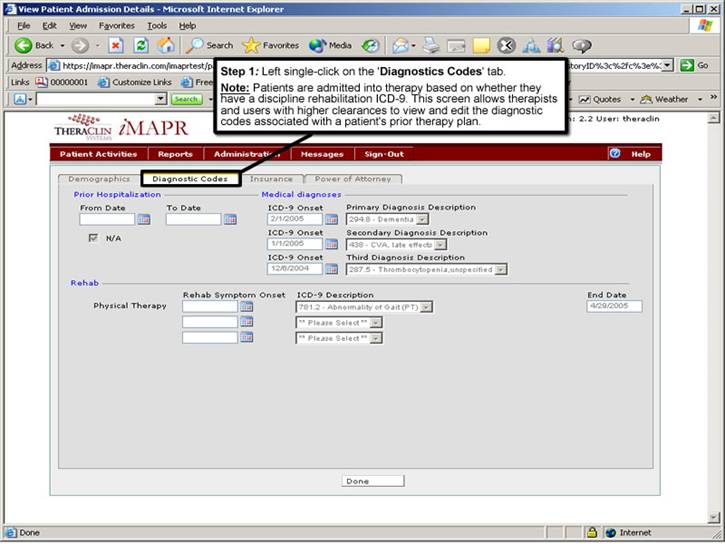The height and width of the screenshot is (544, 725).
Task: Toggle the N/A checkbox
Action: tap(93, 238)
